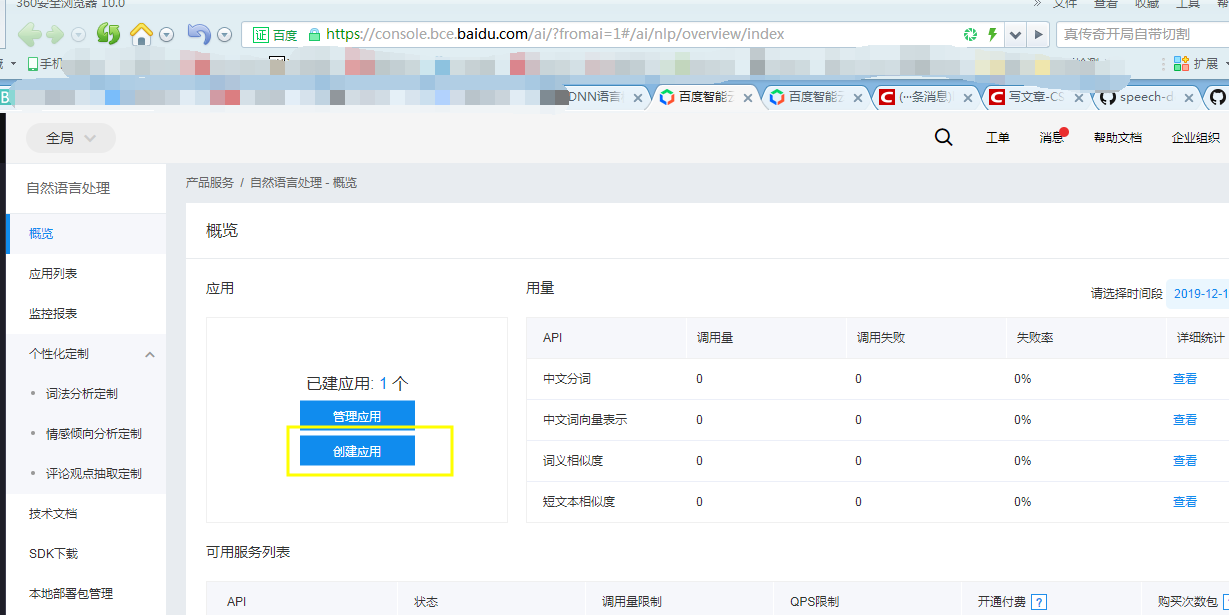Close the (…条消息) tab

(x=967, y=98)
